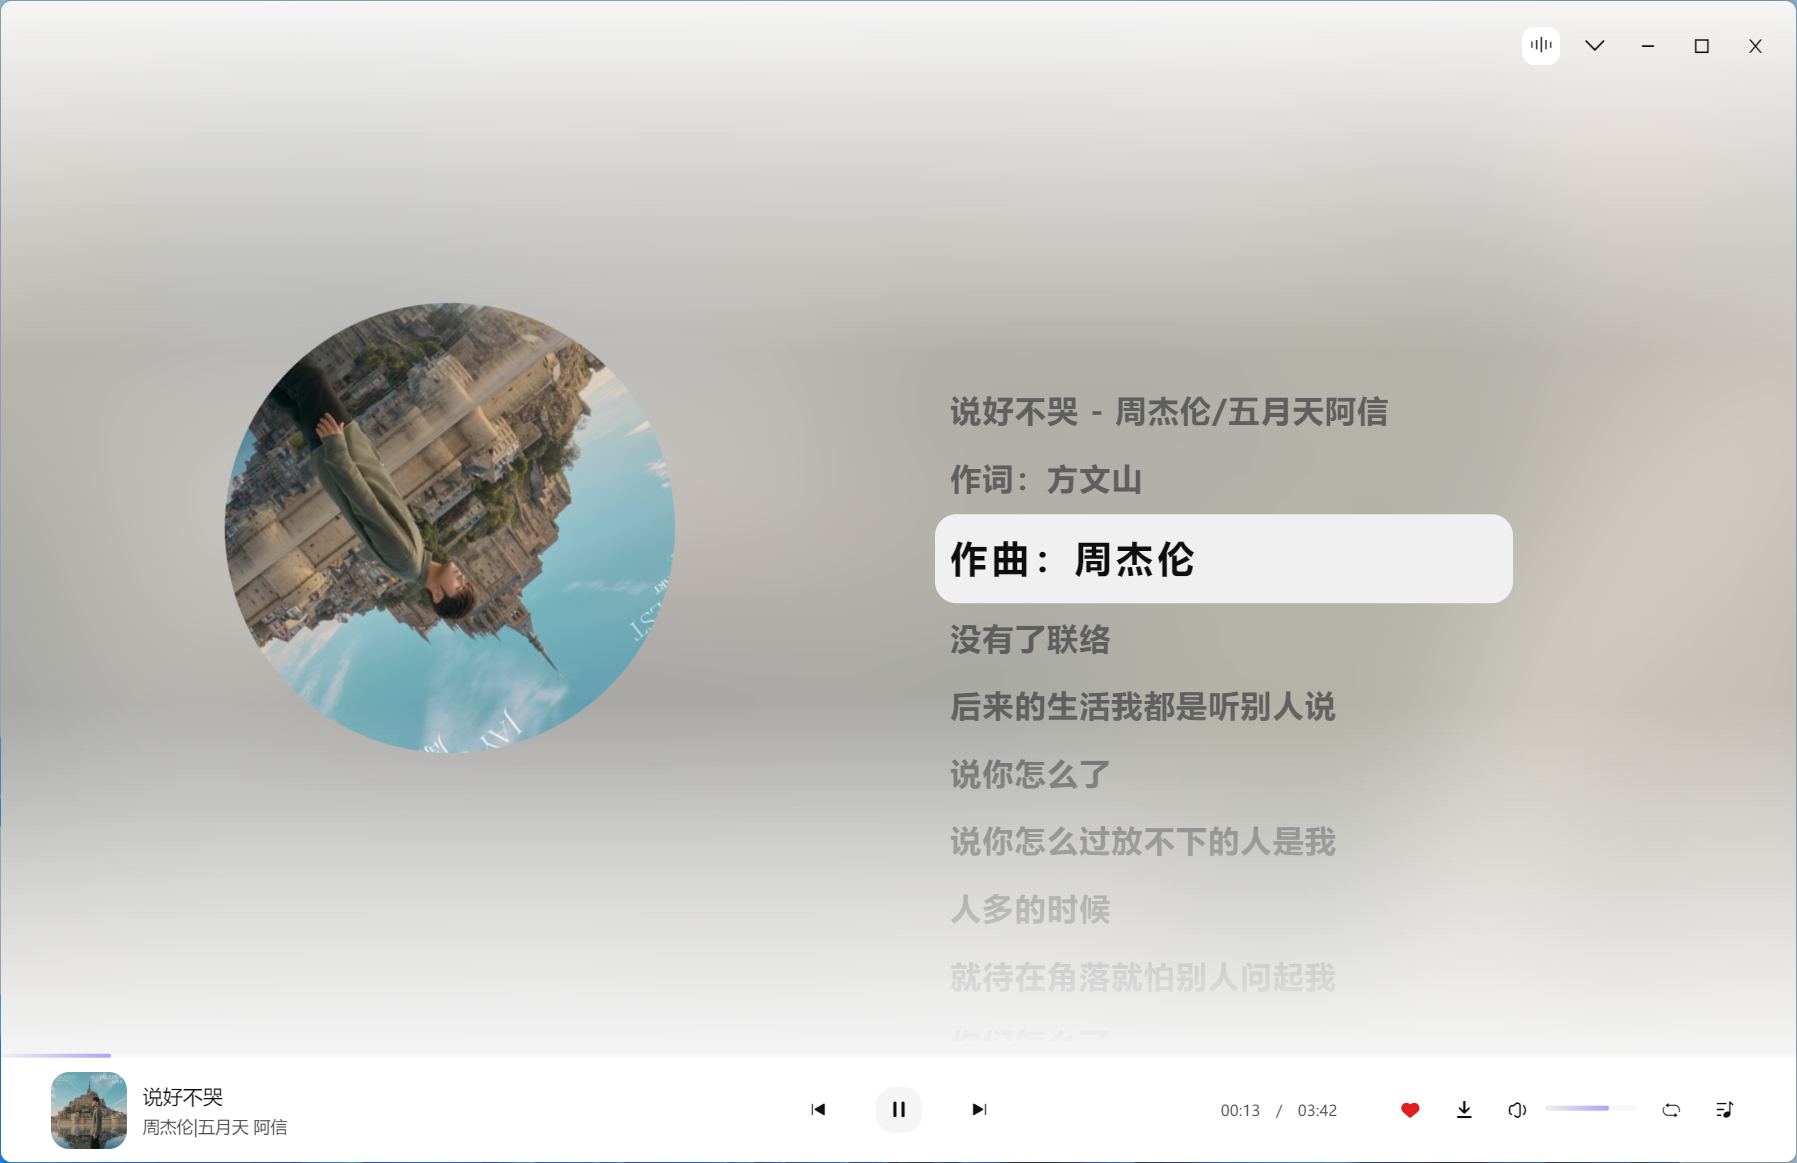This screenshot has width=1797, height=1163.
Task: Download the current song
Action: 1464,1110
